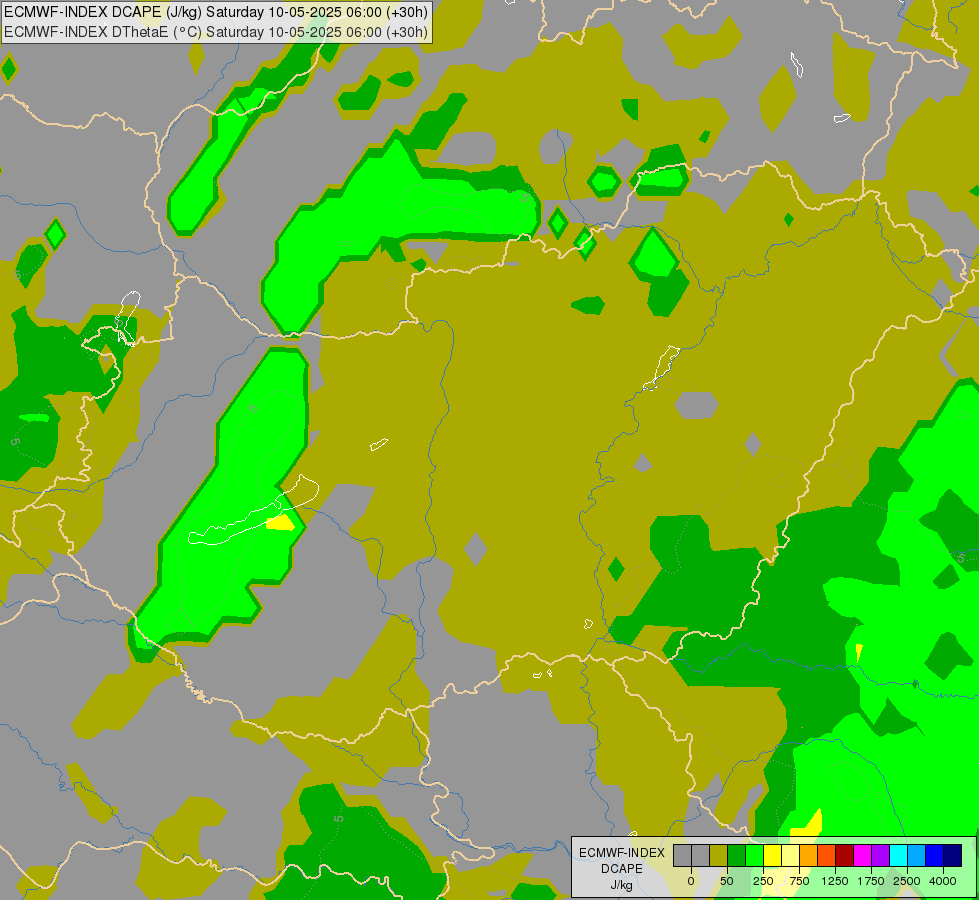Click the legend value label 750

click(x=799, y=881)
